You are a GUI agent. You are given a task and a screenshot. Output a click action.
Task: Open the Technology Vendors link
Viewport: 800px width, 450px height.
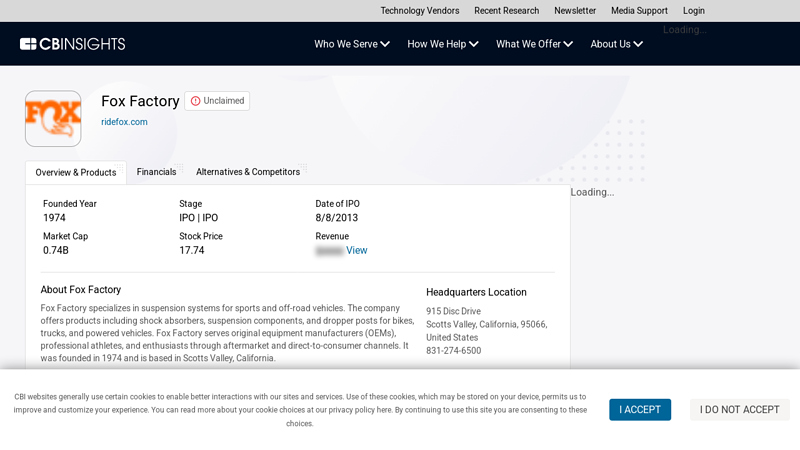click(x=420, y=11)
